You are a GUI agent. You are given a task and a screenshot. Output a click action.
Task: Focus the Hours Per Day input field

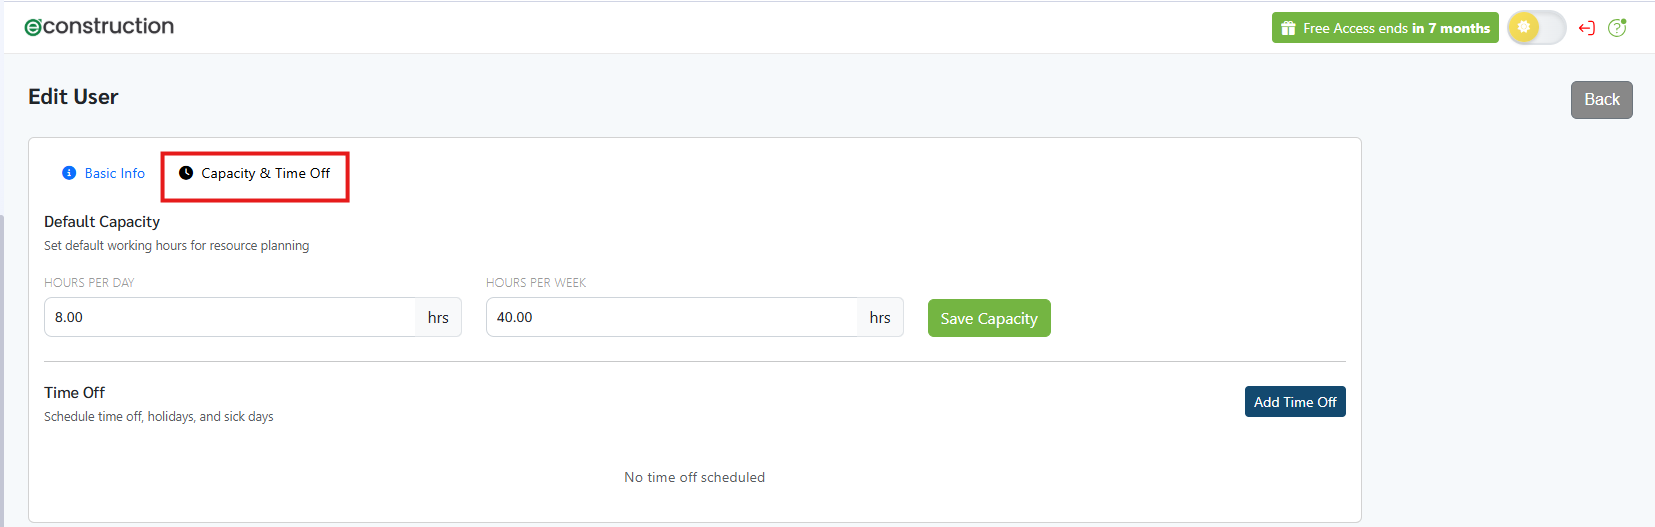(230, 317)
